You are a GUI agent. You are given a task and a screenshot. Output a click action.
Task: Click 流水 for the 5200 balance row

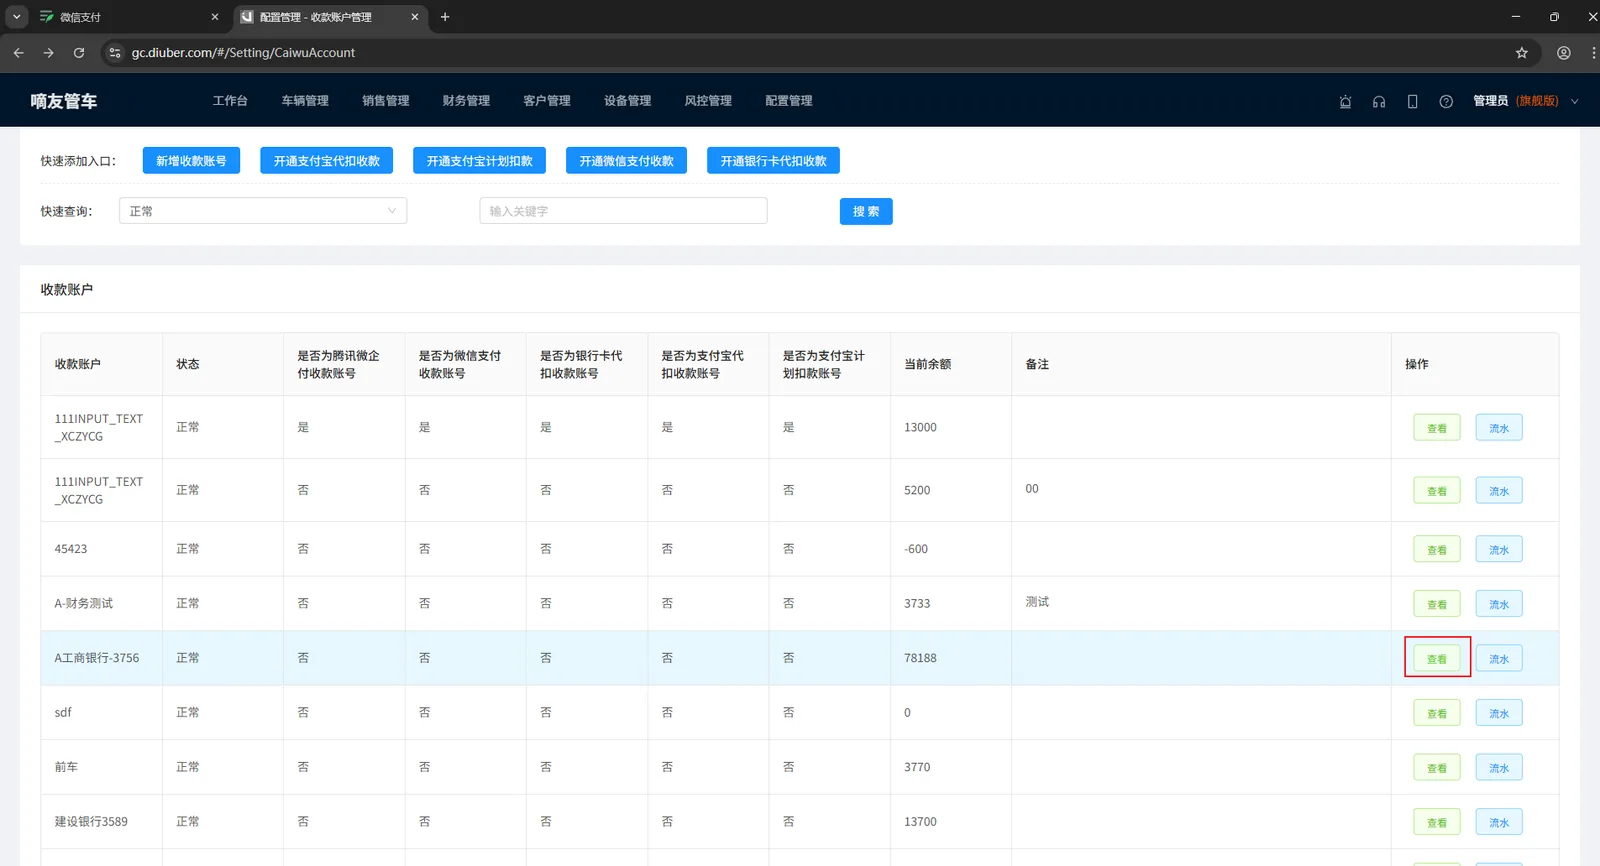[1499, 491]
